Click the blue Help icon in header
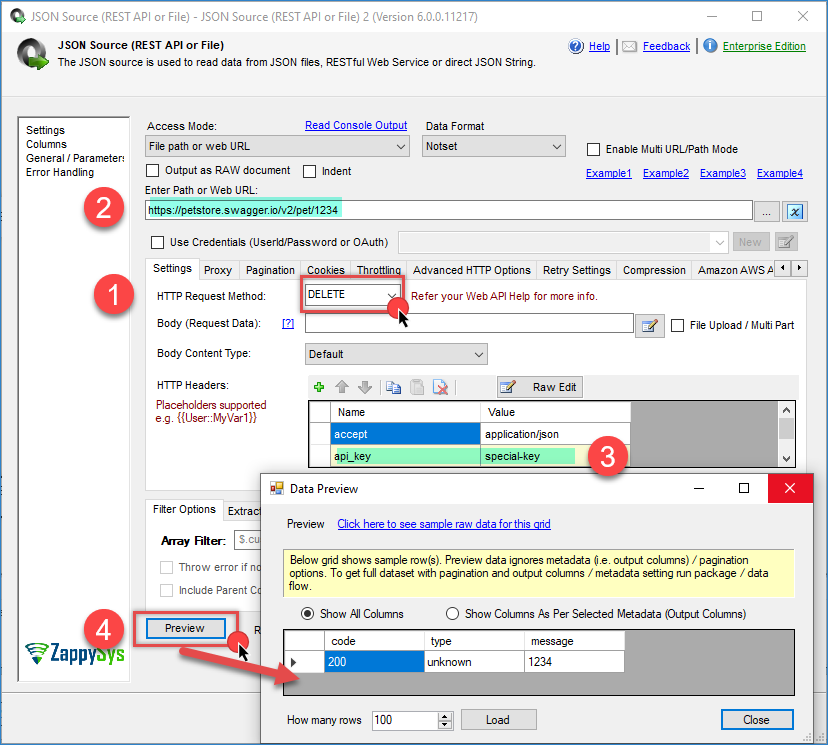 click(x=576, y=46)
